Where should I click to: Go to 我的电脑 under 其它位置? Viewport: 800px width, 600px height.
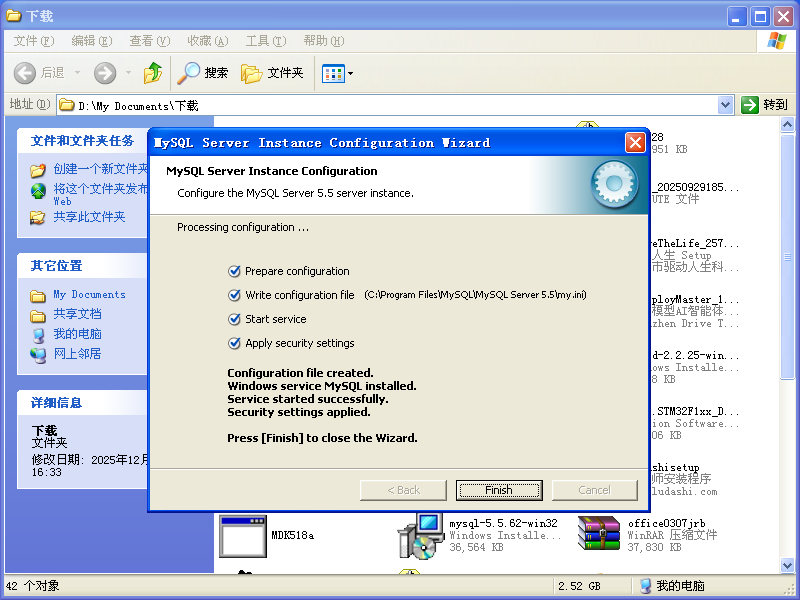76,334
